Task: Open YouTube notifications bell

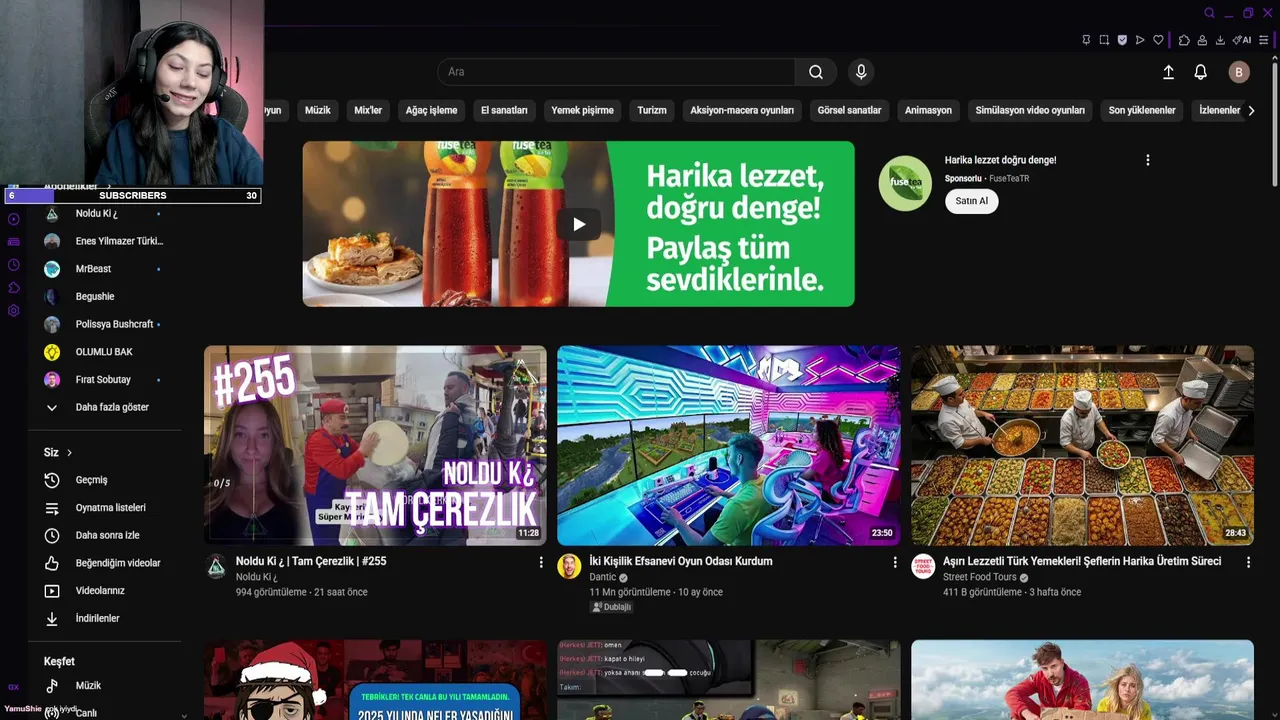Action: 1201,72
